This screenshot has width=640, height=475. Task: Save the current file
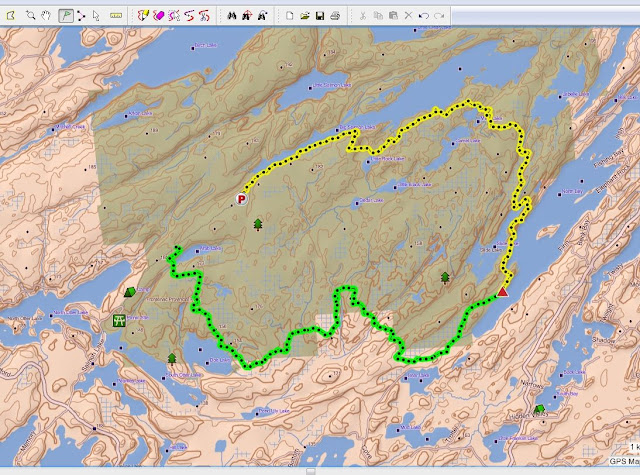[x=320, y=16]
